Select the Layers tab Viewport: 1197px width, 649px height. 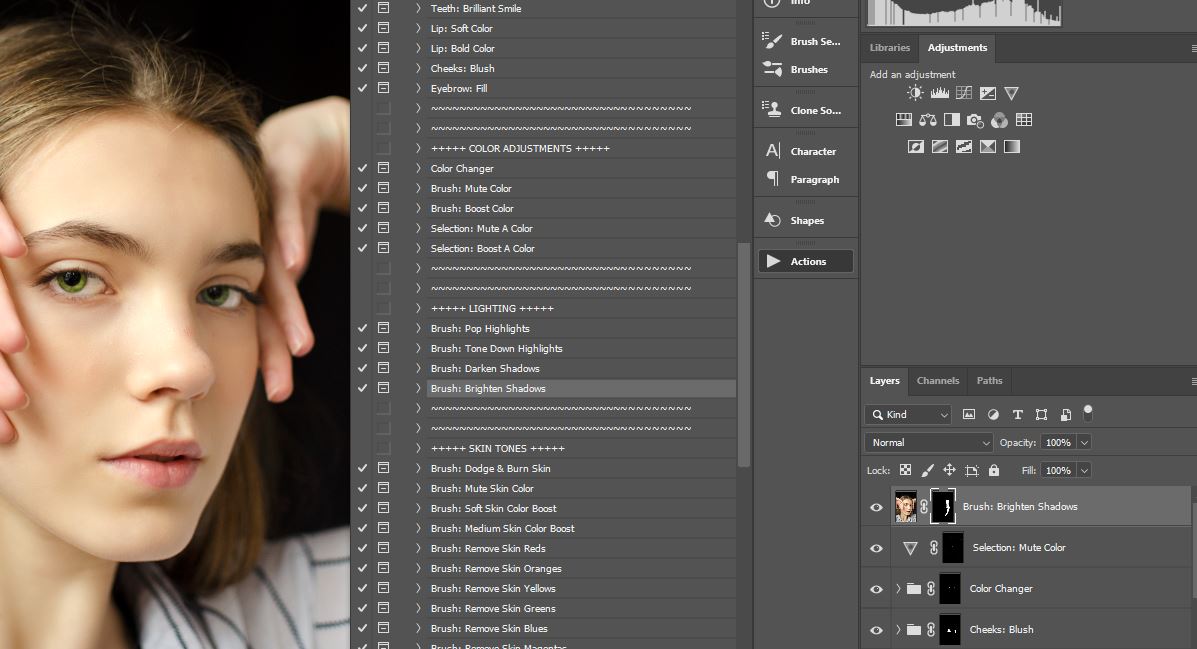point(885,380)
